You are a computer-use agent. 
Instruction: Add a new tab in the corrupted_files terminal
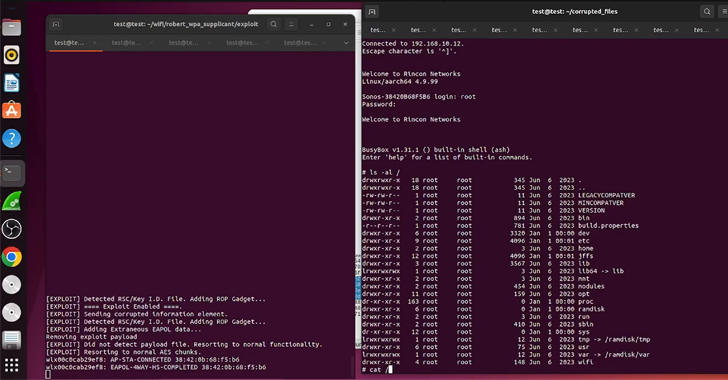pos(372,12)
